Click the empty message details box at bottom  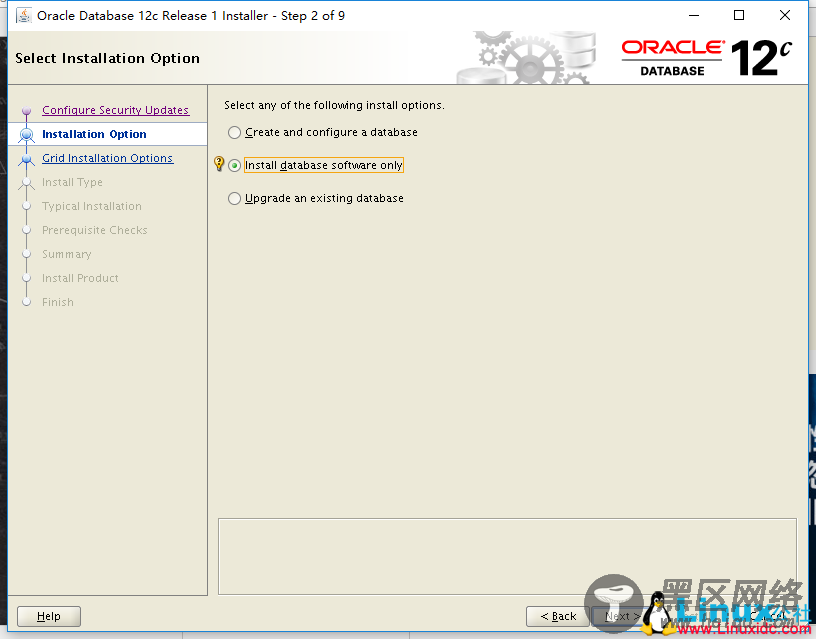(x=507, y=556)
